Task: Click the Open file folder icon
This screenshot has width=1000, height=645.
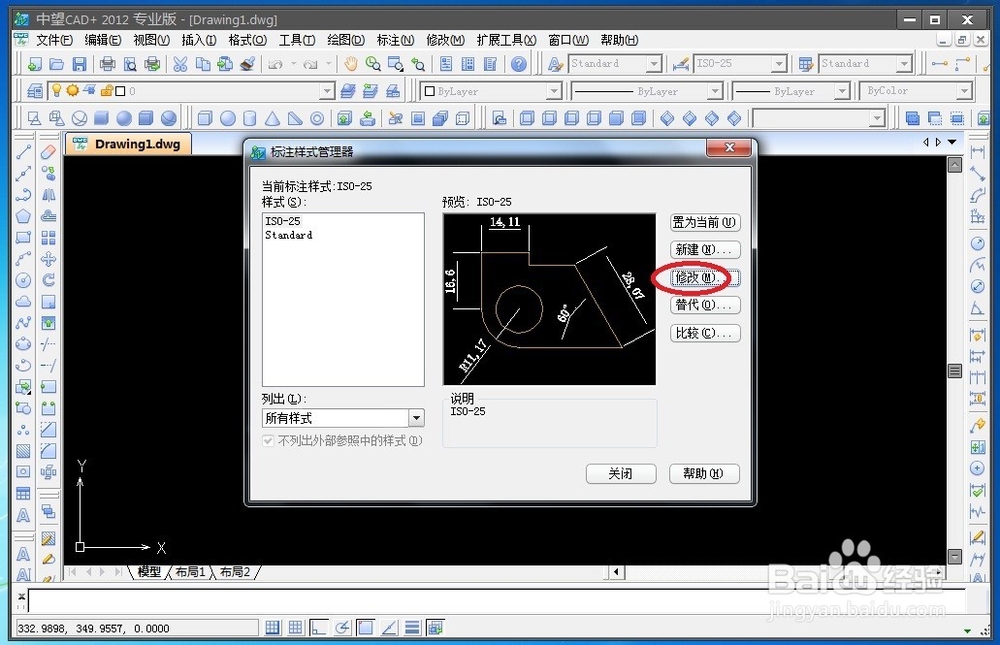Action: tap(57, 64)
